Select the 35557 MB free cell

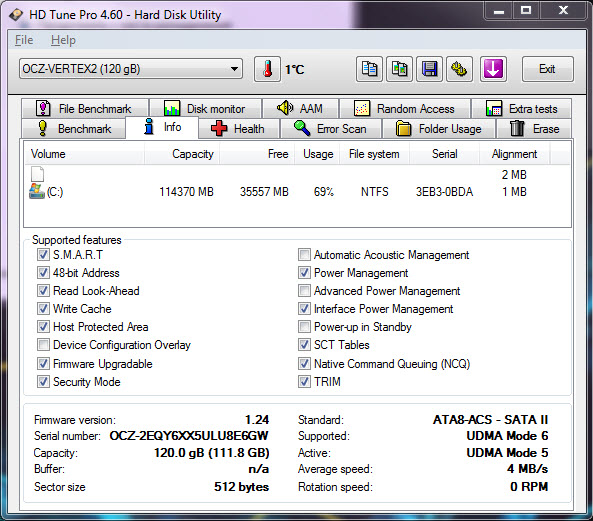(264, 192)
